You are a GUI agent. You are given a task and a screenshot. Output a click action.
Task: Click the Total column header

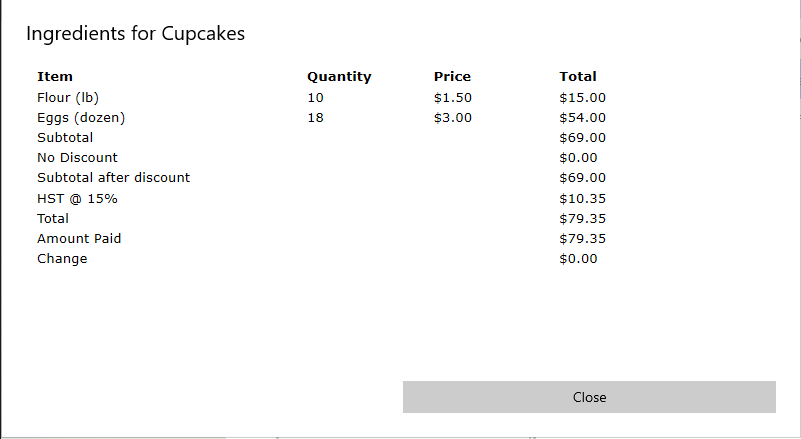(x=578, y=77)
